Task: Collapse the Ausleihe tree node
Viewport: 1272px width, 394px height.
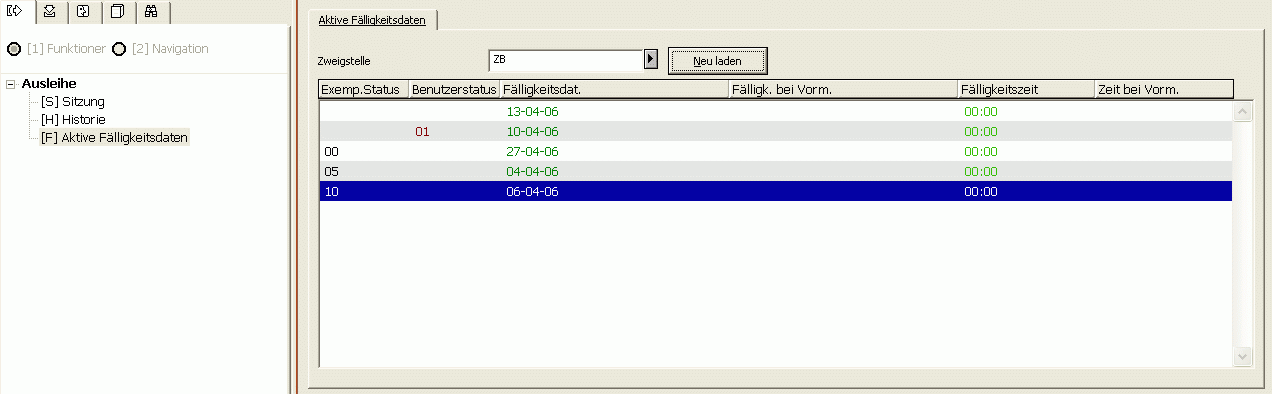Action: click(10, 84)
